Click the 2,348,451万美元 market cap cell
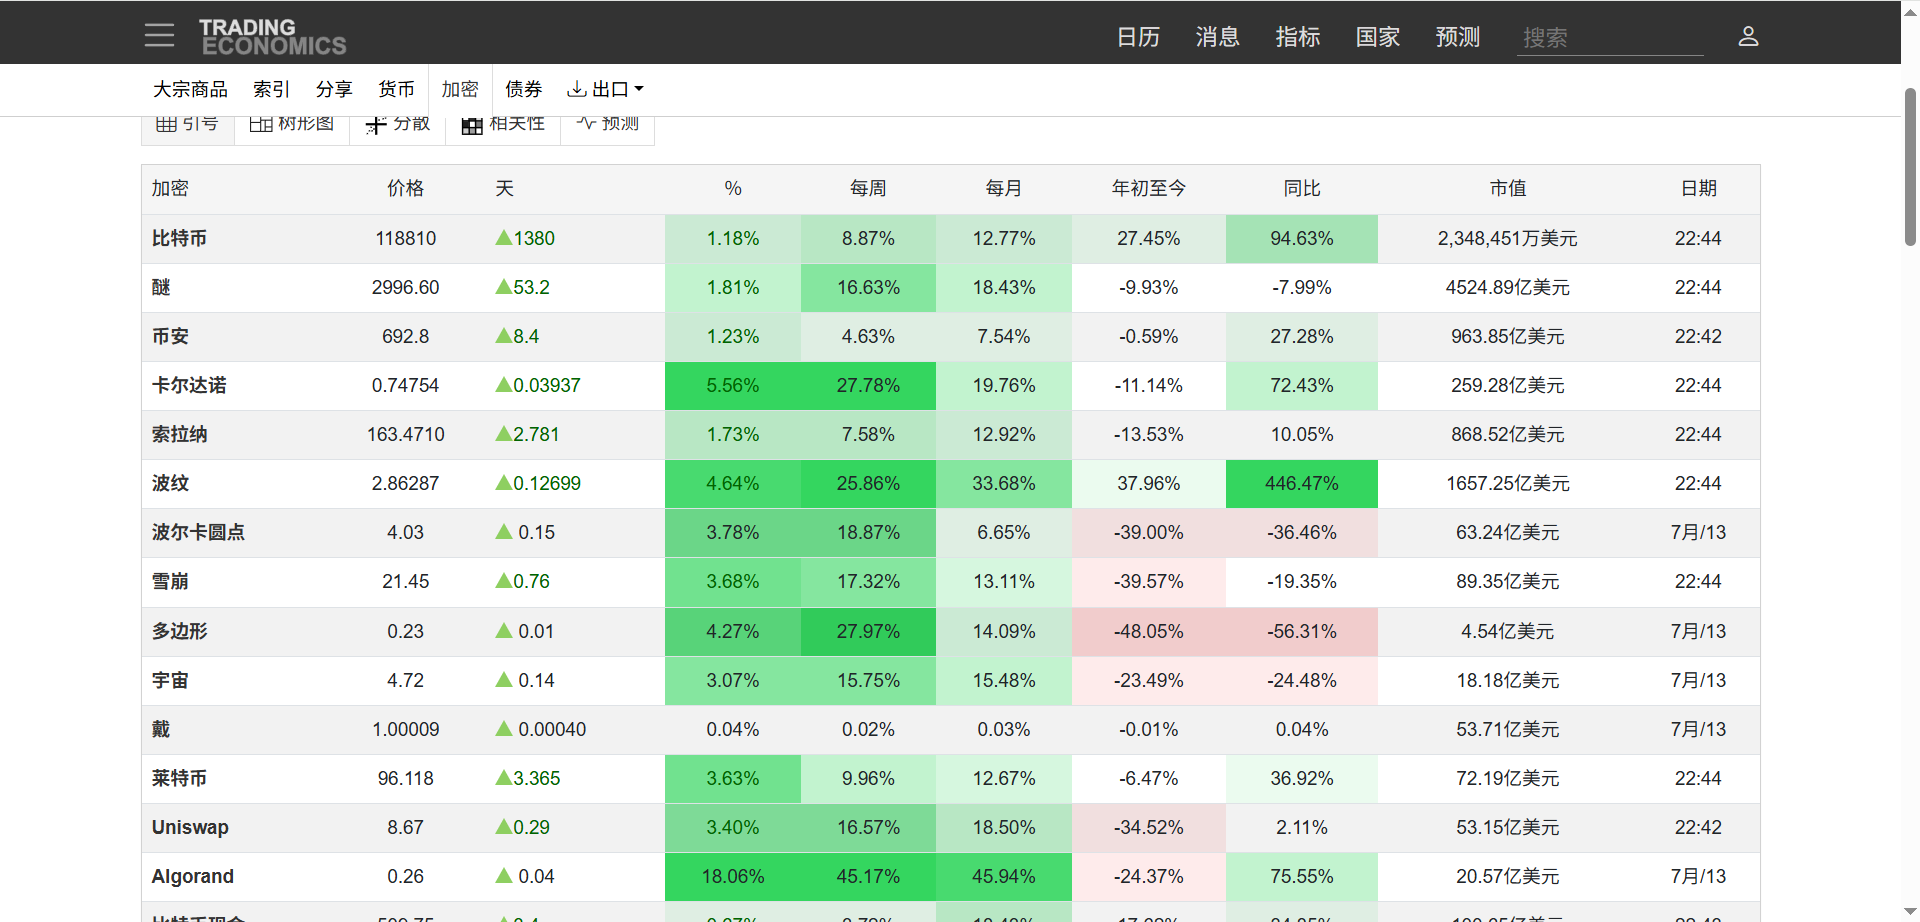 (x=1508, y=238)
